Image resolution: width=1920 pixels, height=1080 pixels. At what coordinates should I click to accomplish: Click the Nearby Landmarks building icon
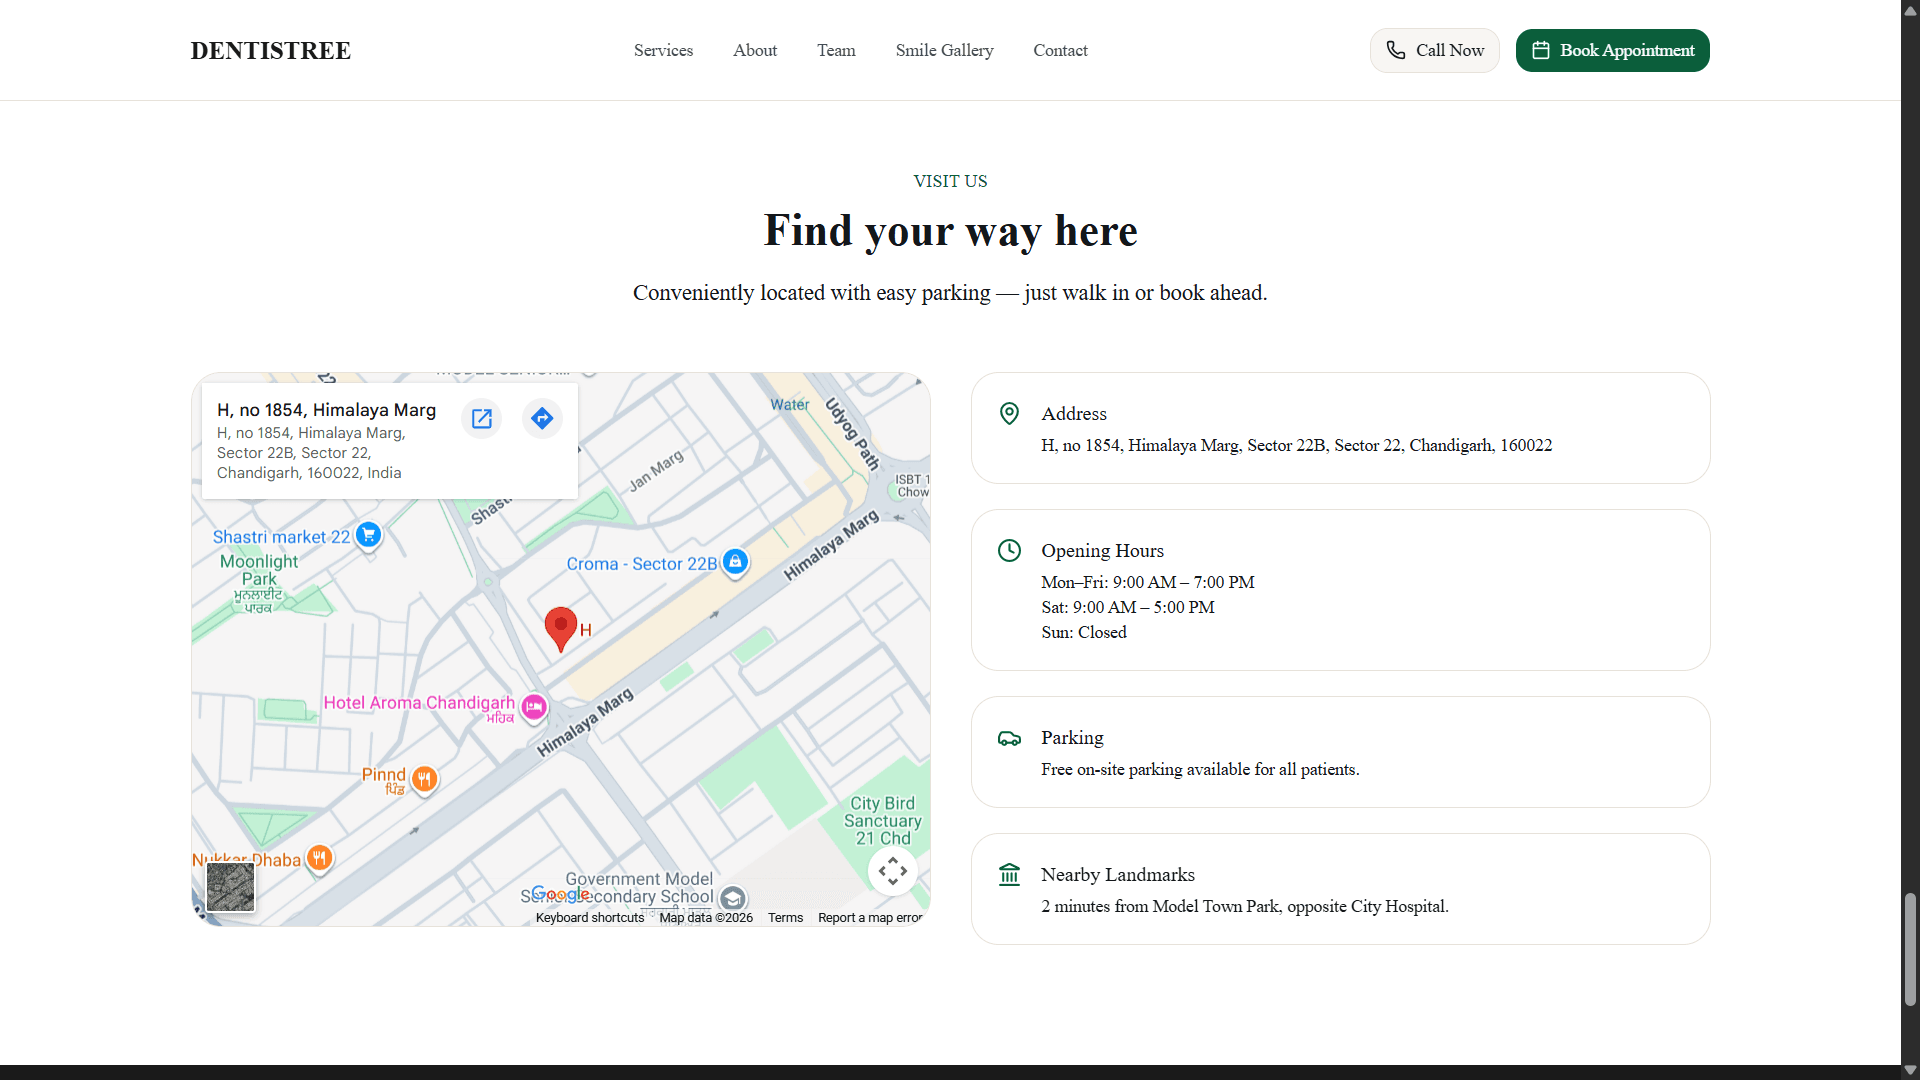pyautogui.click(x=1009, y=875)
